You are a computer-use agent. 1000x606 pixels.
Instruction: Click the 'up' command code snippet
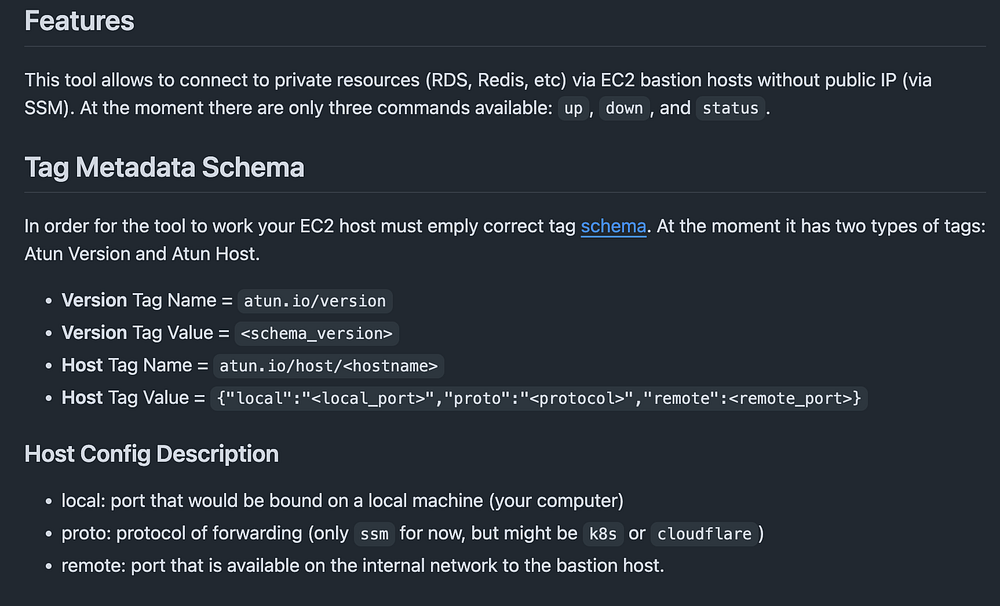tap(573, 108)
